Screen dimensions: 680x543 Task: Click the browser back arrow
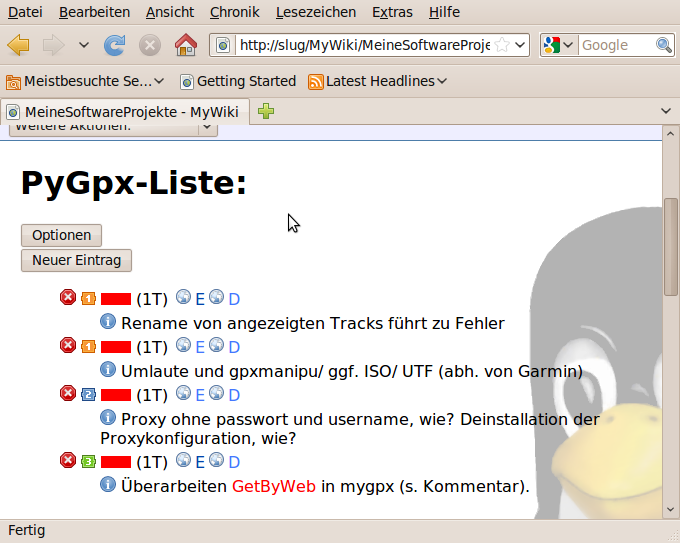(x=19, y=45)
